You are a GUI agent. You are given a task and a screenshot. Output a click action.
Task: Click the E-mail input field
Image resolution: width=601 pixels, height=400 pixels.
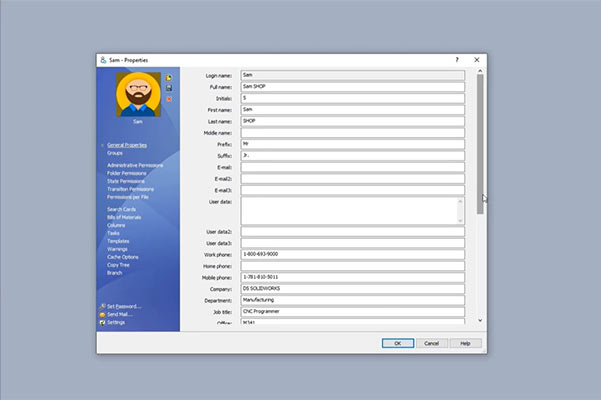(x=352, y=167)
